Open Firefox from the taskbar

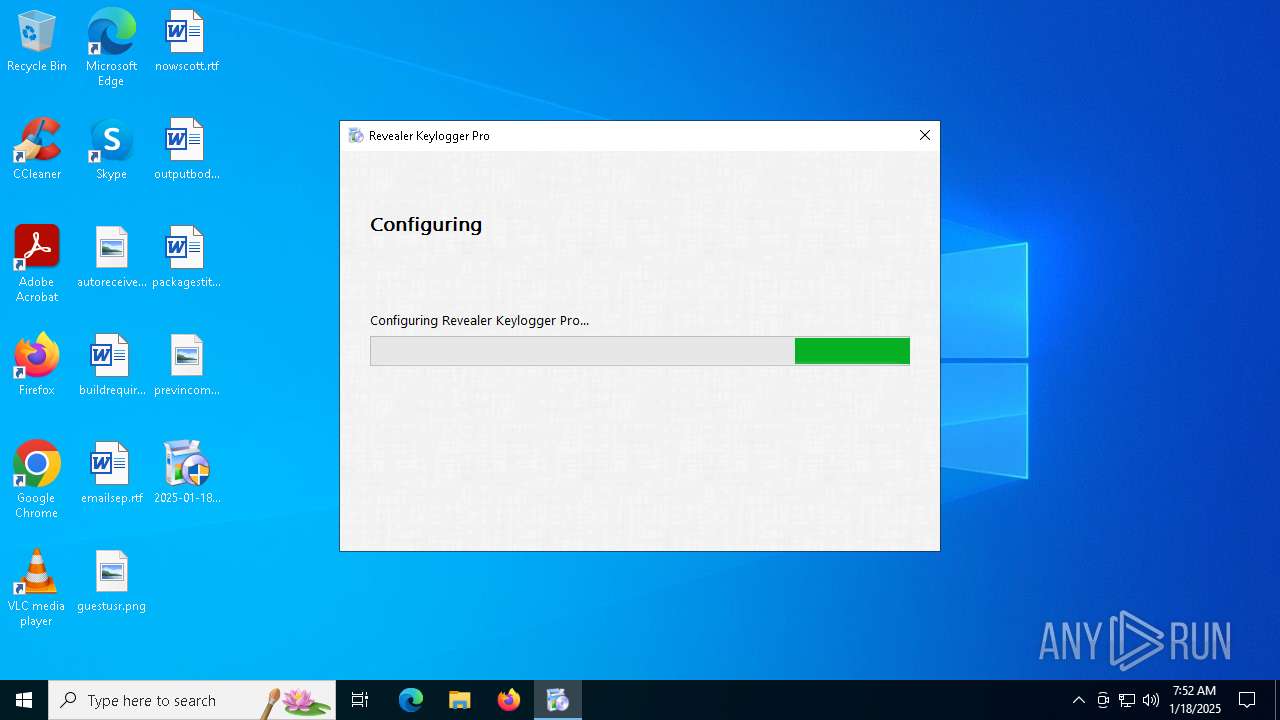click(508, 700)
